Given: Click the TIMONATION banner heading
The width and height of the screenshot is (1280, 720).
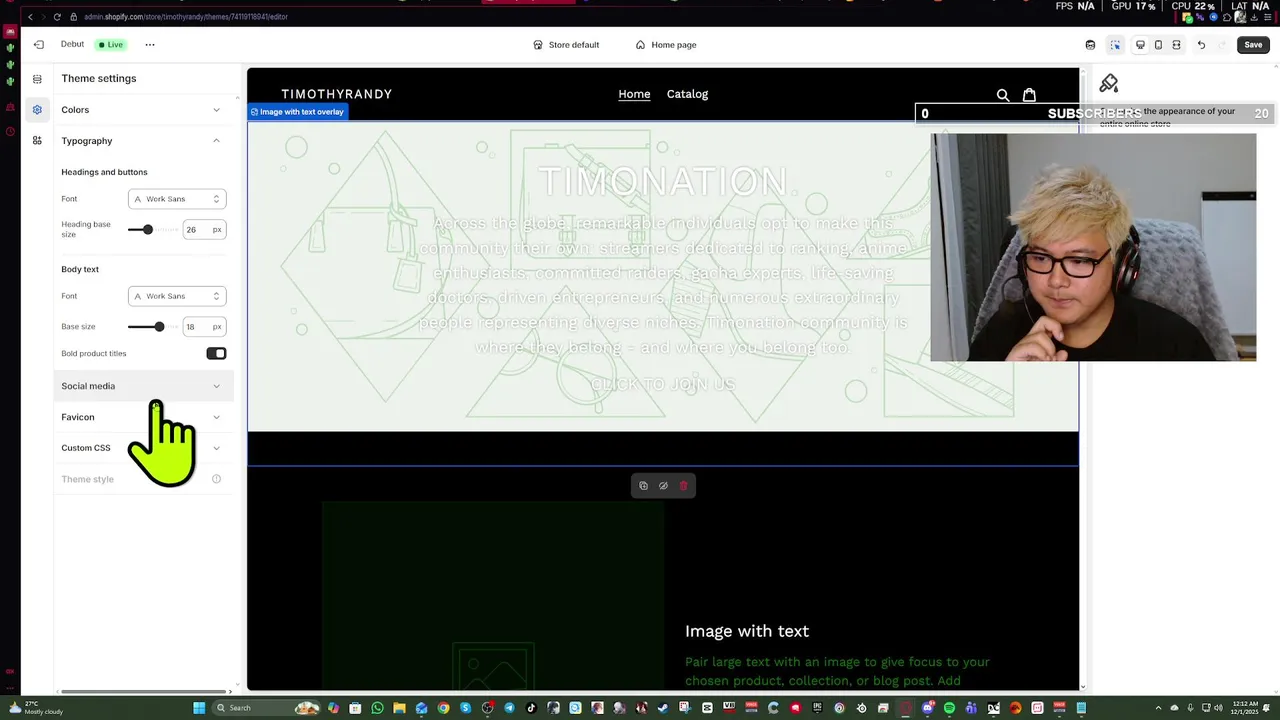Looking at the screenshot, I should 663,182.
